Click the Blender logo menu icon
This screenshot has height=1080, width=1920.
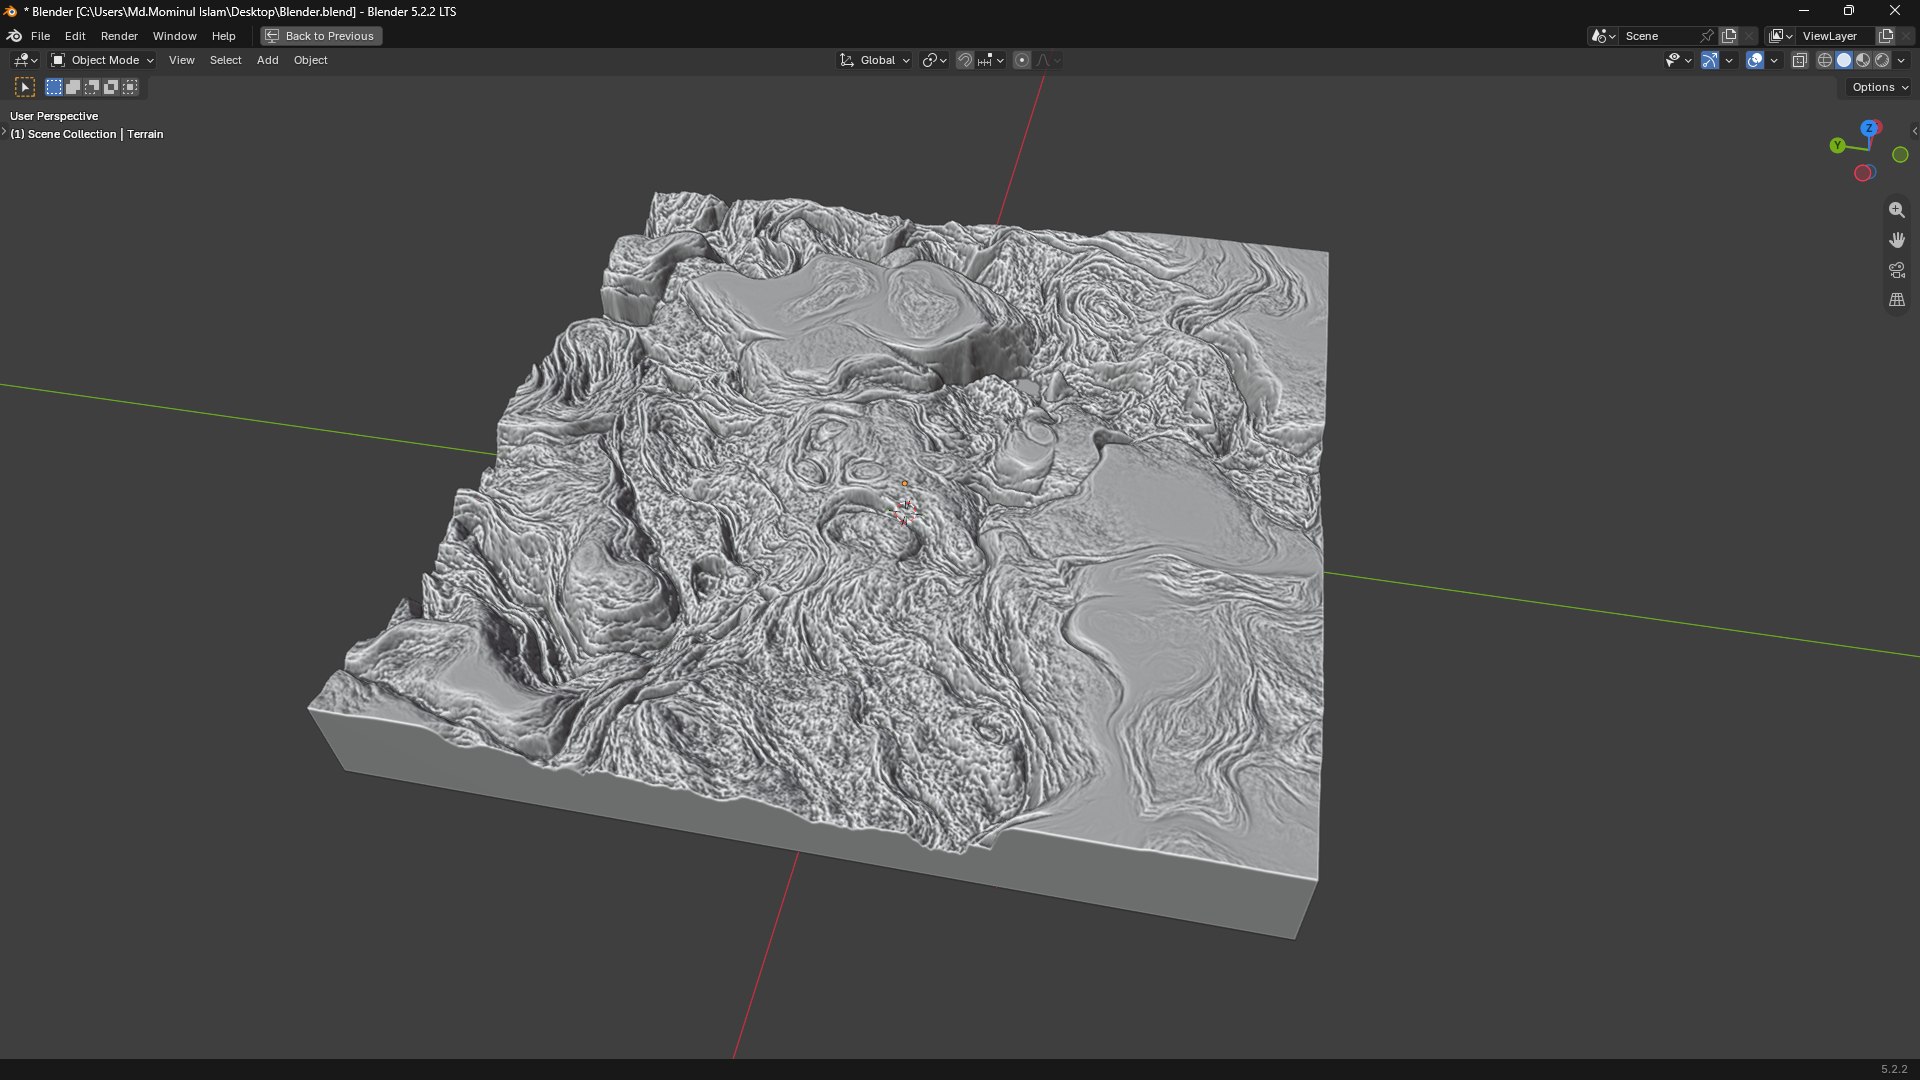pos(14,36)
